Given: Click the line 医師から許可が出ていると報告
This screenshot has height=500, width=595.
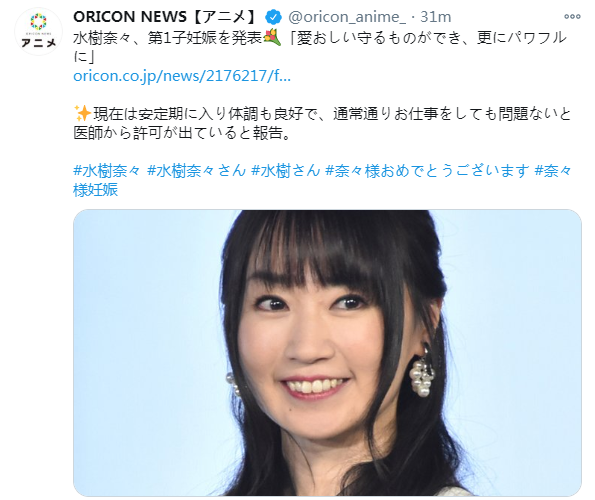Looking at the screenshot, I should pos(182,133).
